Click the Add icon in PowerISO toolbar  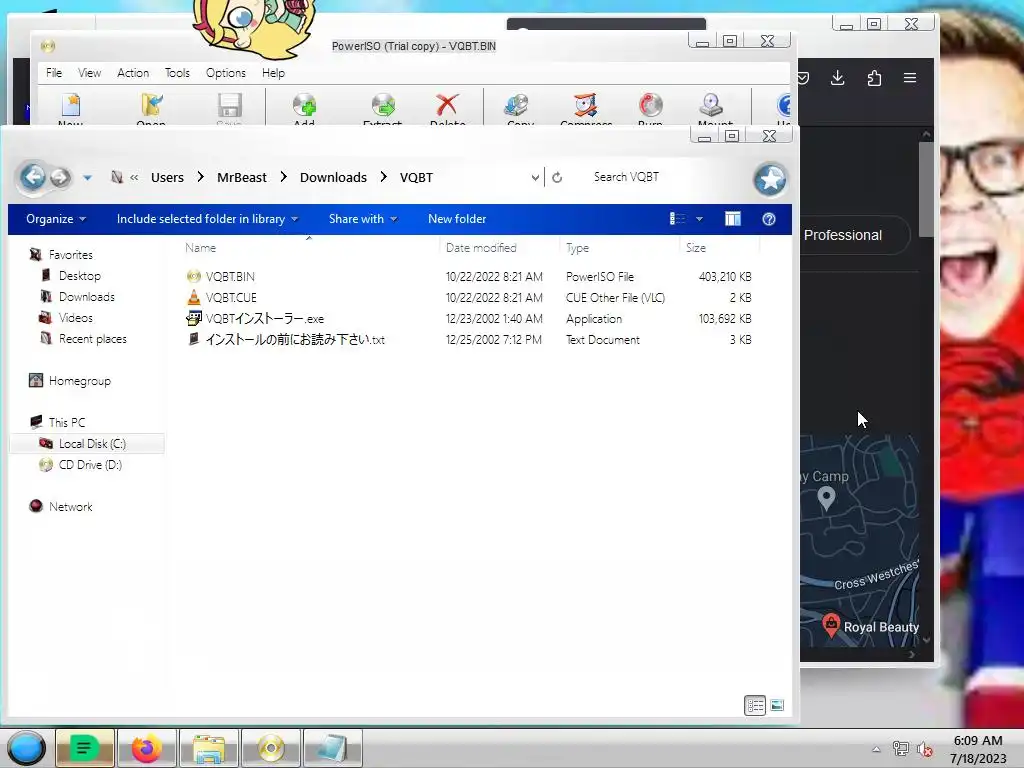tap(304, 106)
